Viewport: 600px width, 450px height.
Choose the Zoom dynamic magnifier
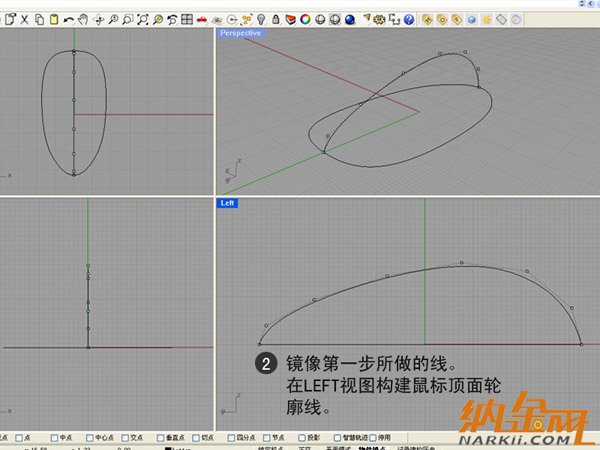(113, 19)
